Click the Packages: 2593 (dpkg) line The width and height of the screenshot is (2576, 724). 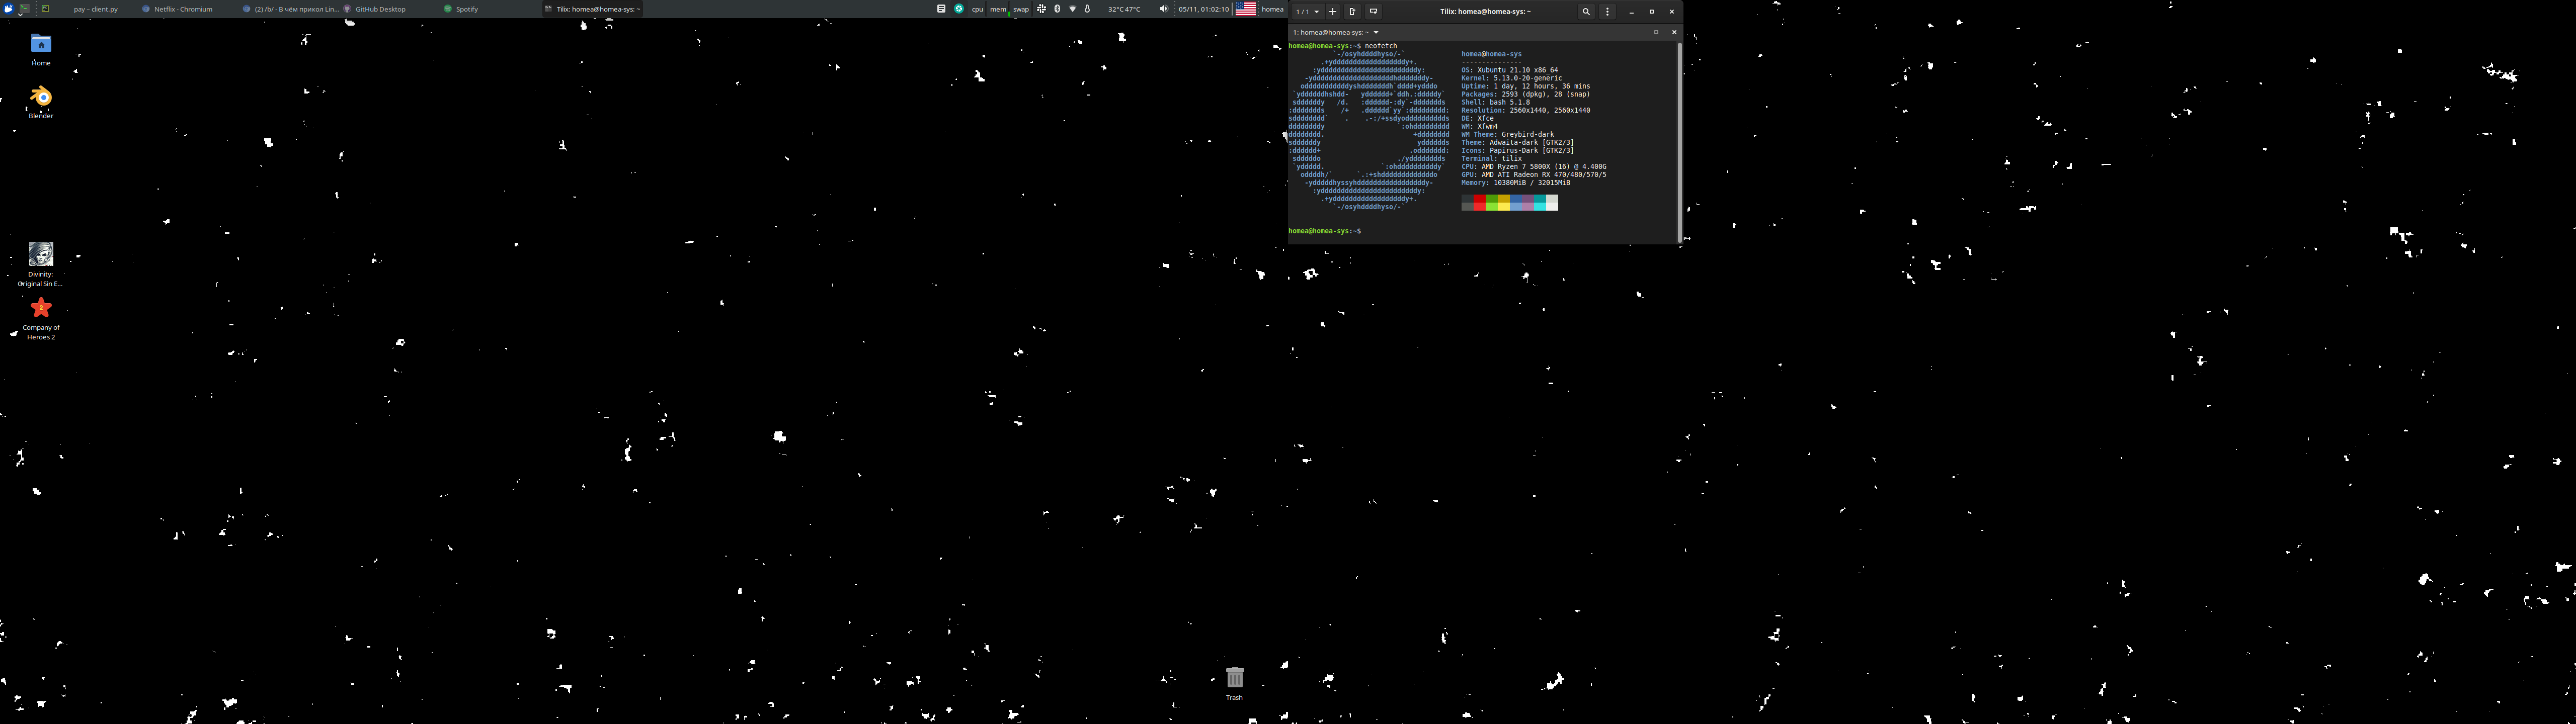click(1525, 94)
